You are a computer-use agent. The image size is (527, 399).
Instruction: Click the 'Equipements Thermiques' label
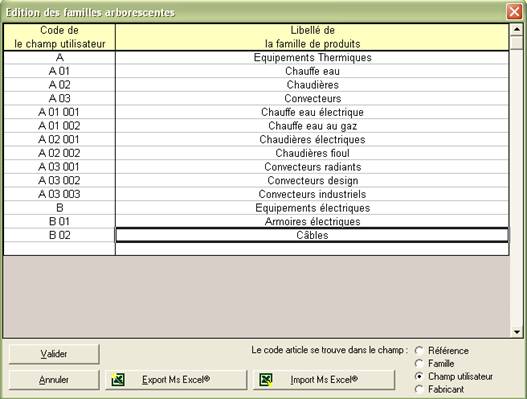pyautogui.click(x=312, y=57)
